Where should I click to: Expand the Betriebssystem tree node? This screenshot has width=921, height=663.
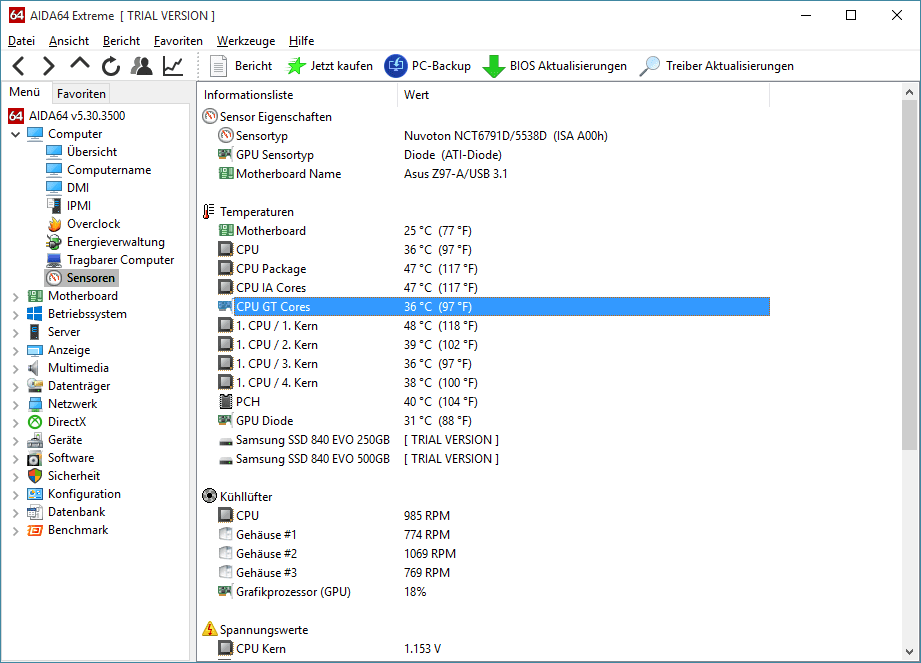(x=16, y=315)
